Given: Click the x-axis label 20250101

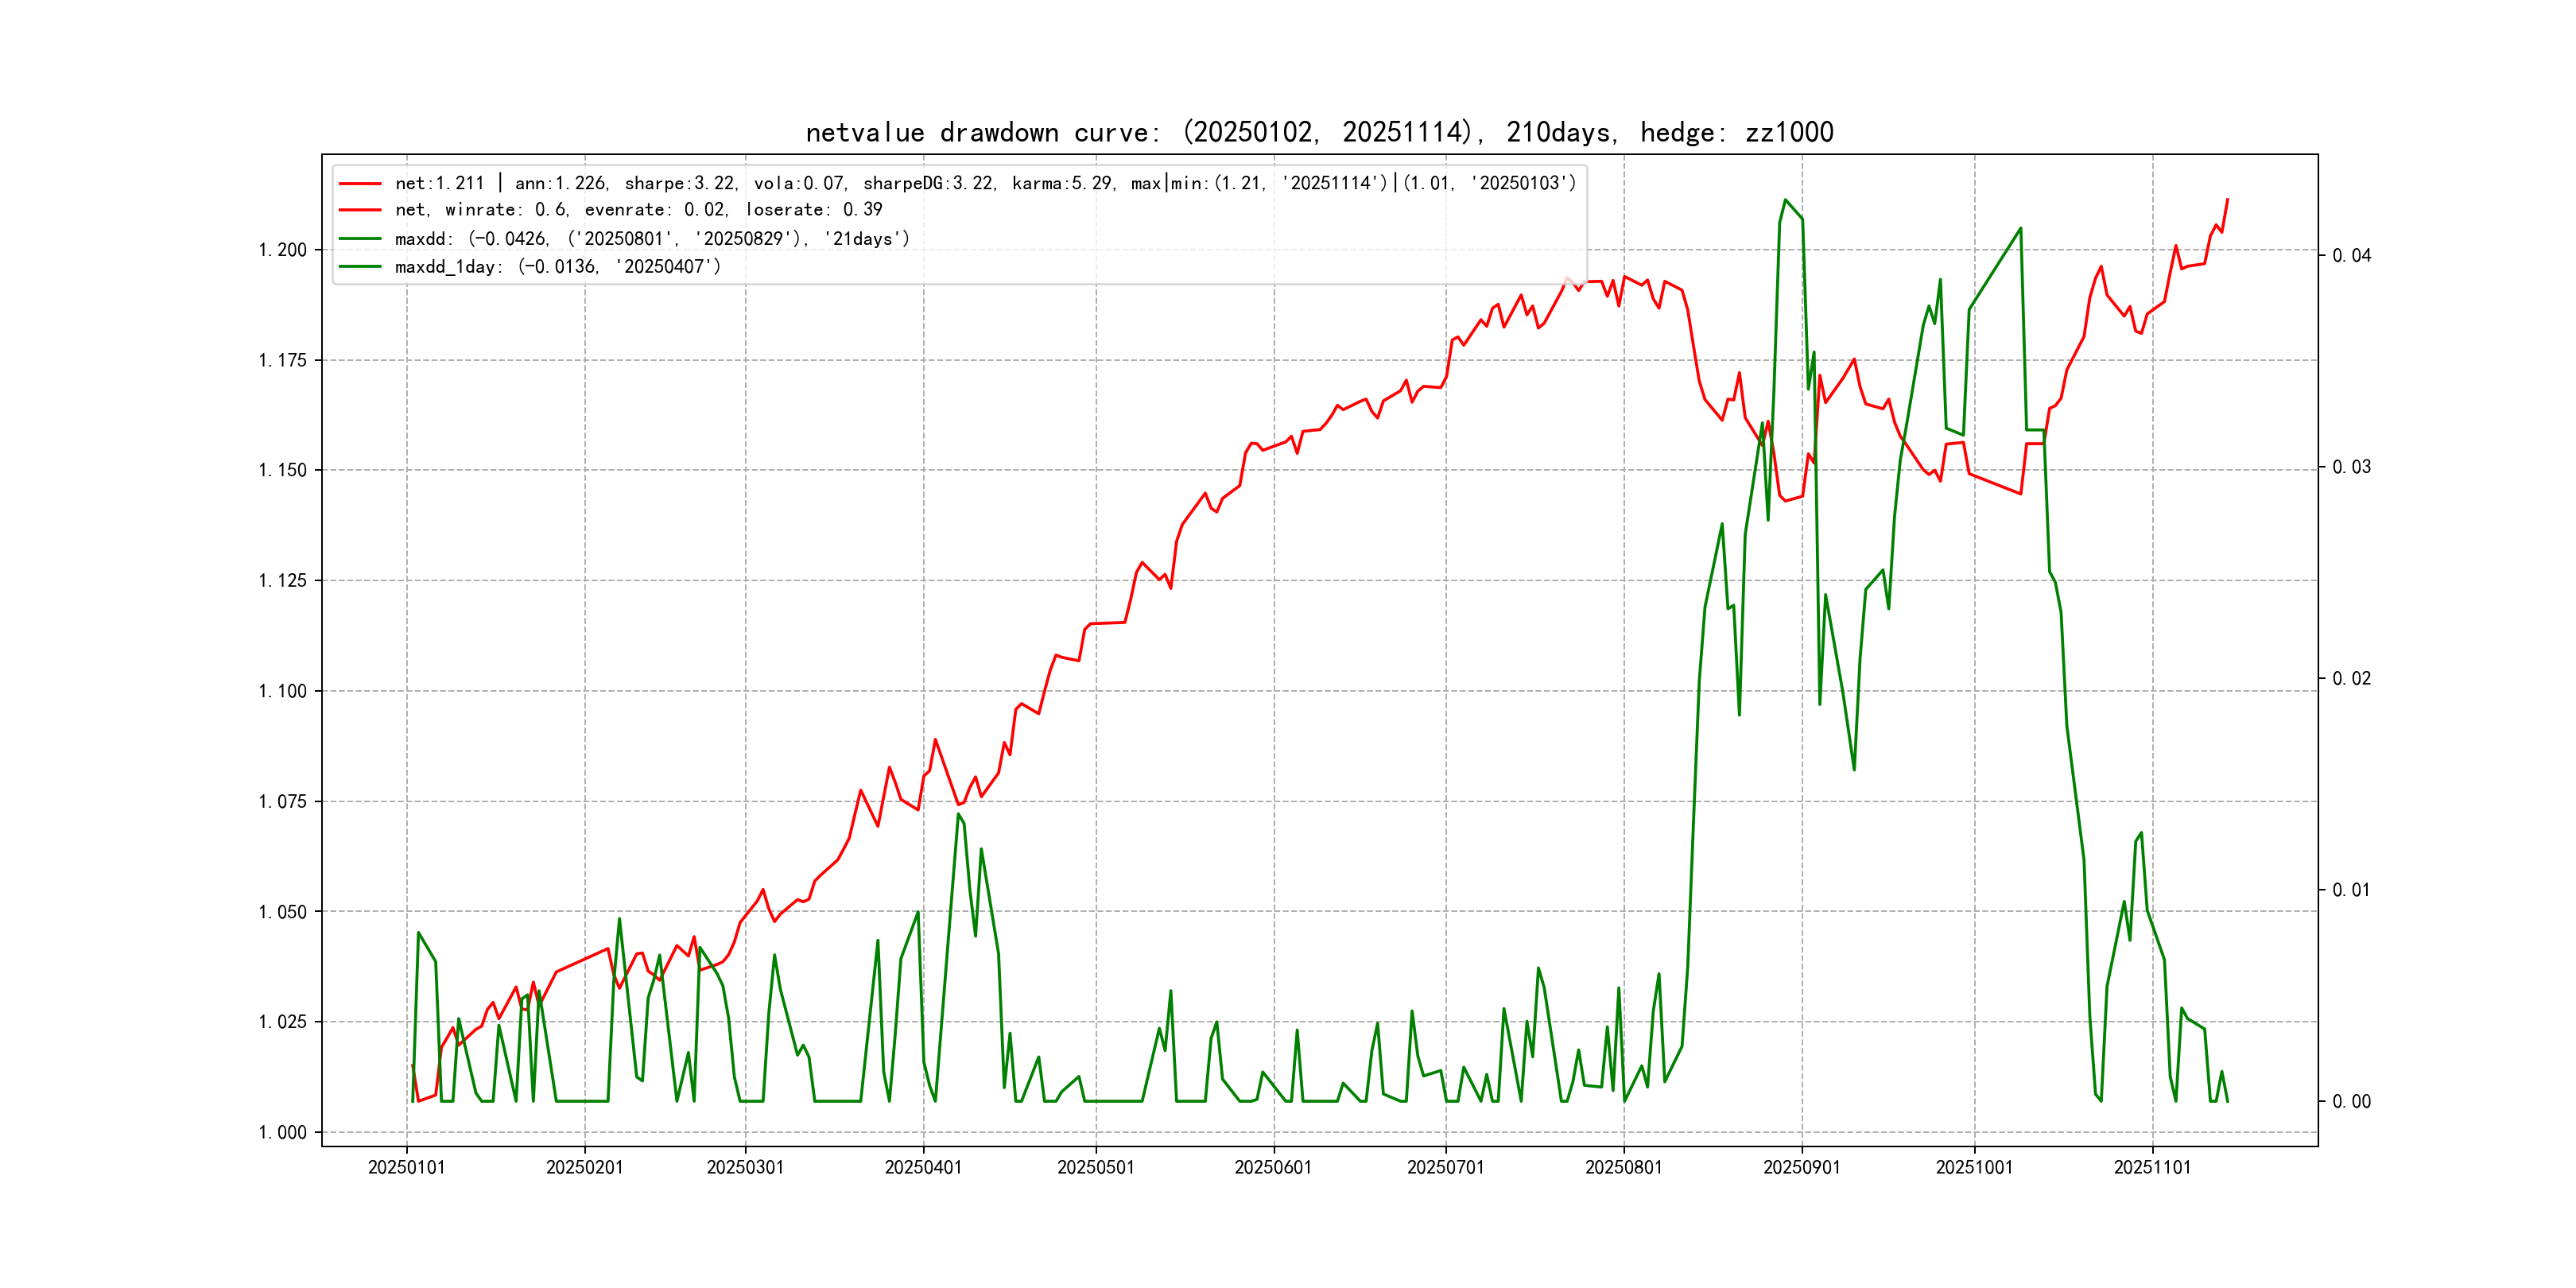Looking at the screenshot, I should click(406, 1168).
